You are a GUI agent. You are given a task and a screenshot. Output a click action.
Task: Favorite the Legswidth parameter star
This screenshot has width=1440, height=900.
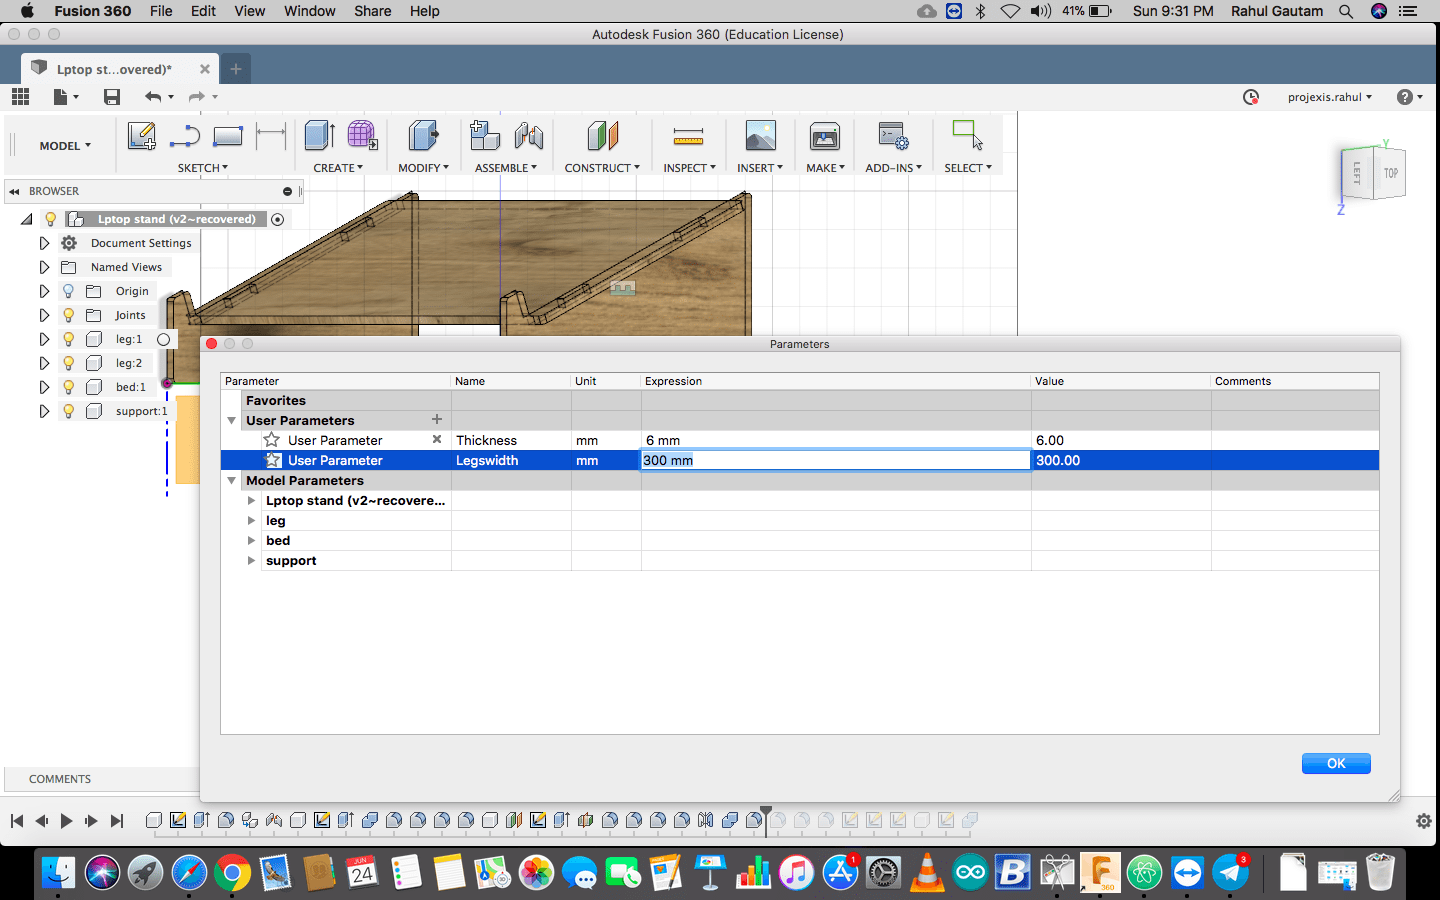[x=272, y=460]
